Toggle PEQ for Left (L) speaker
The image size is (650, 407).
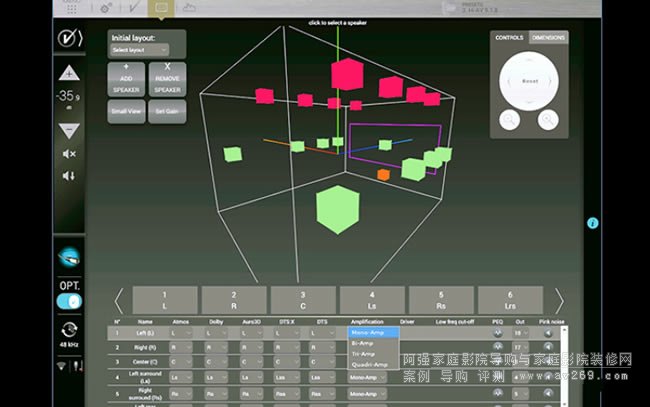(x=497, y=333)
